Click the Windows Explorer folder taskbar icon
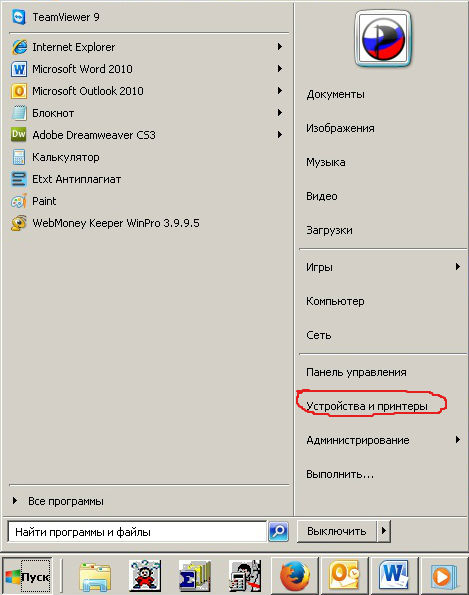 pos(95,576)
